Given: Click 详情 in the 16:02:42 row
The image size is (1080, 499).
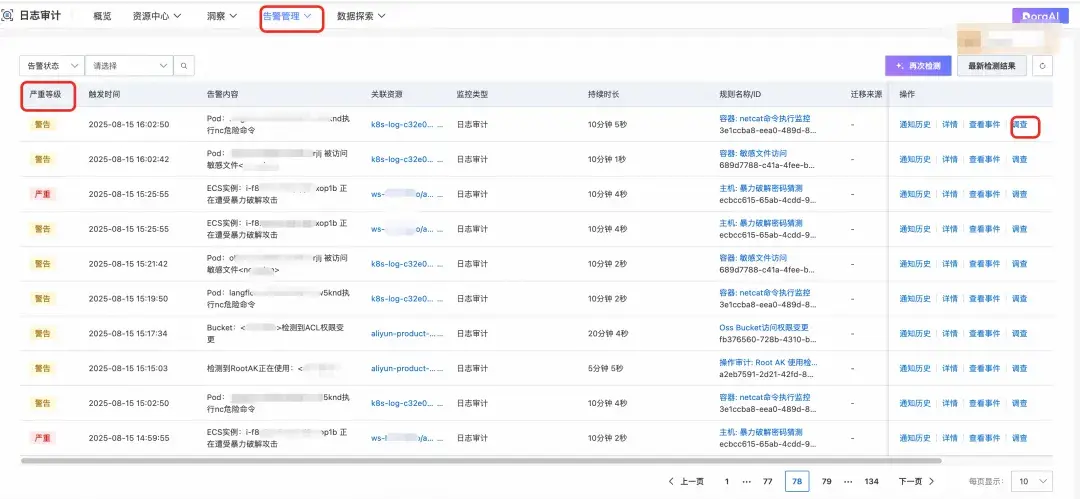Looking at the screenshot, I should coord(950,159).
